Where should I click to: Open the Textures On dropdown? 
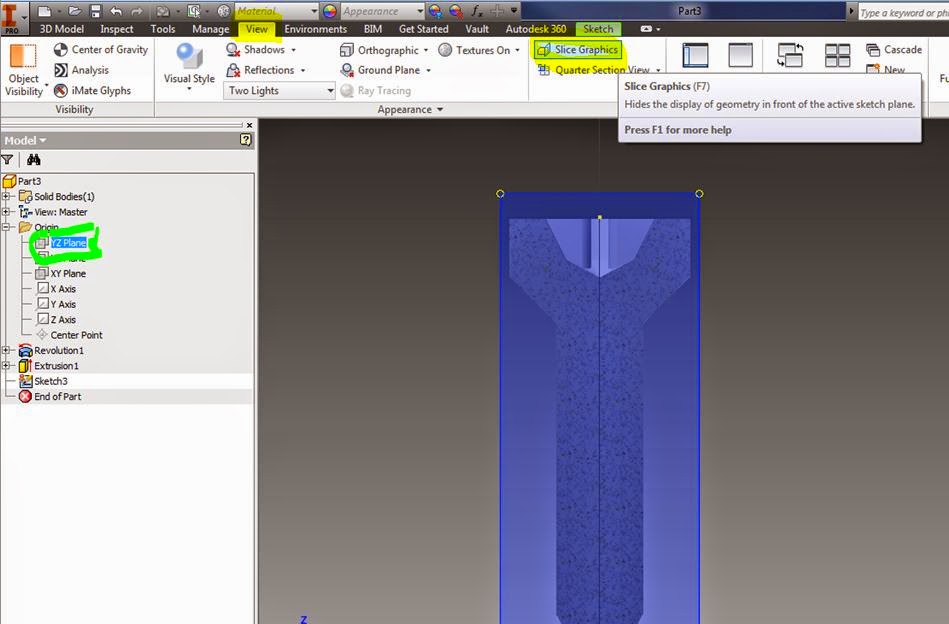pyautogui.click(x=479, y=50)
